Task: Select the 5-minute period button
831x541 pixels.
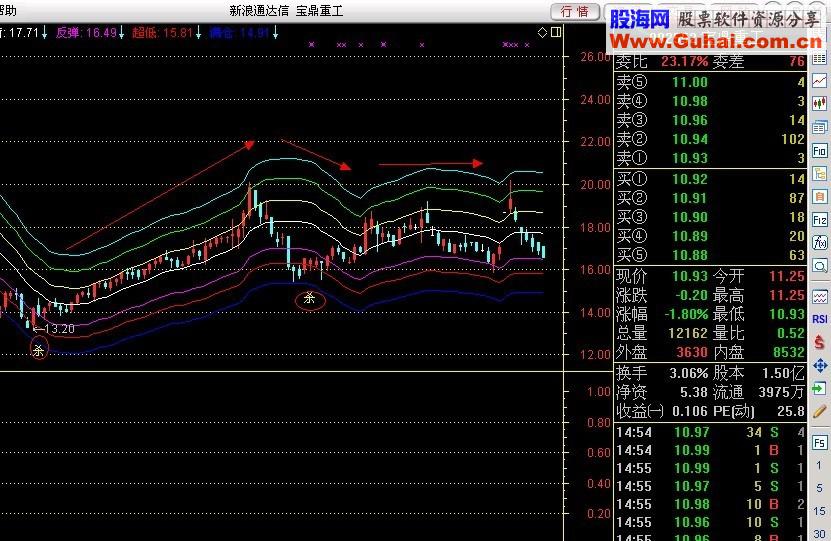Action: 819,488
